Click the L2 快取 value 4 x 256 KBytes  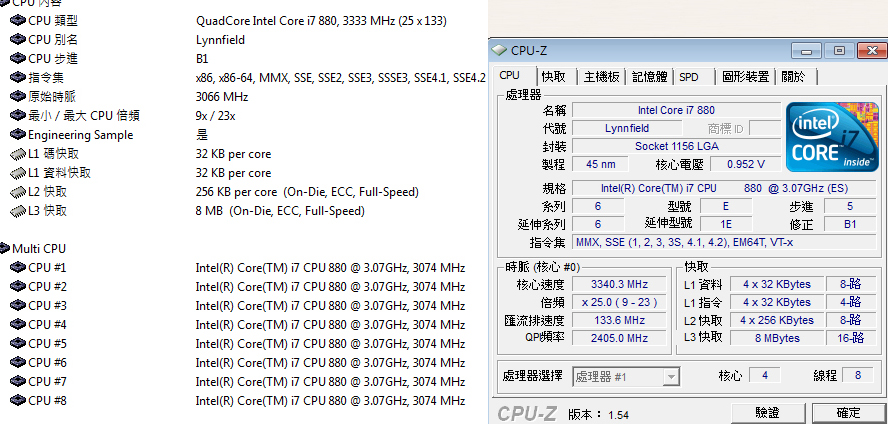[776, 320]
